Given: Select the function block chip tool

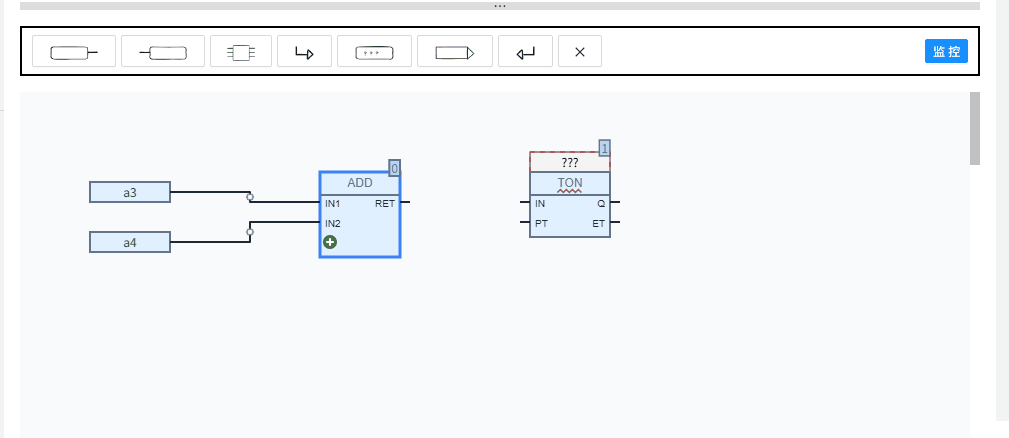Looking at the screenshot, I should pos(241,51).
